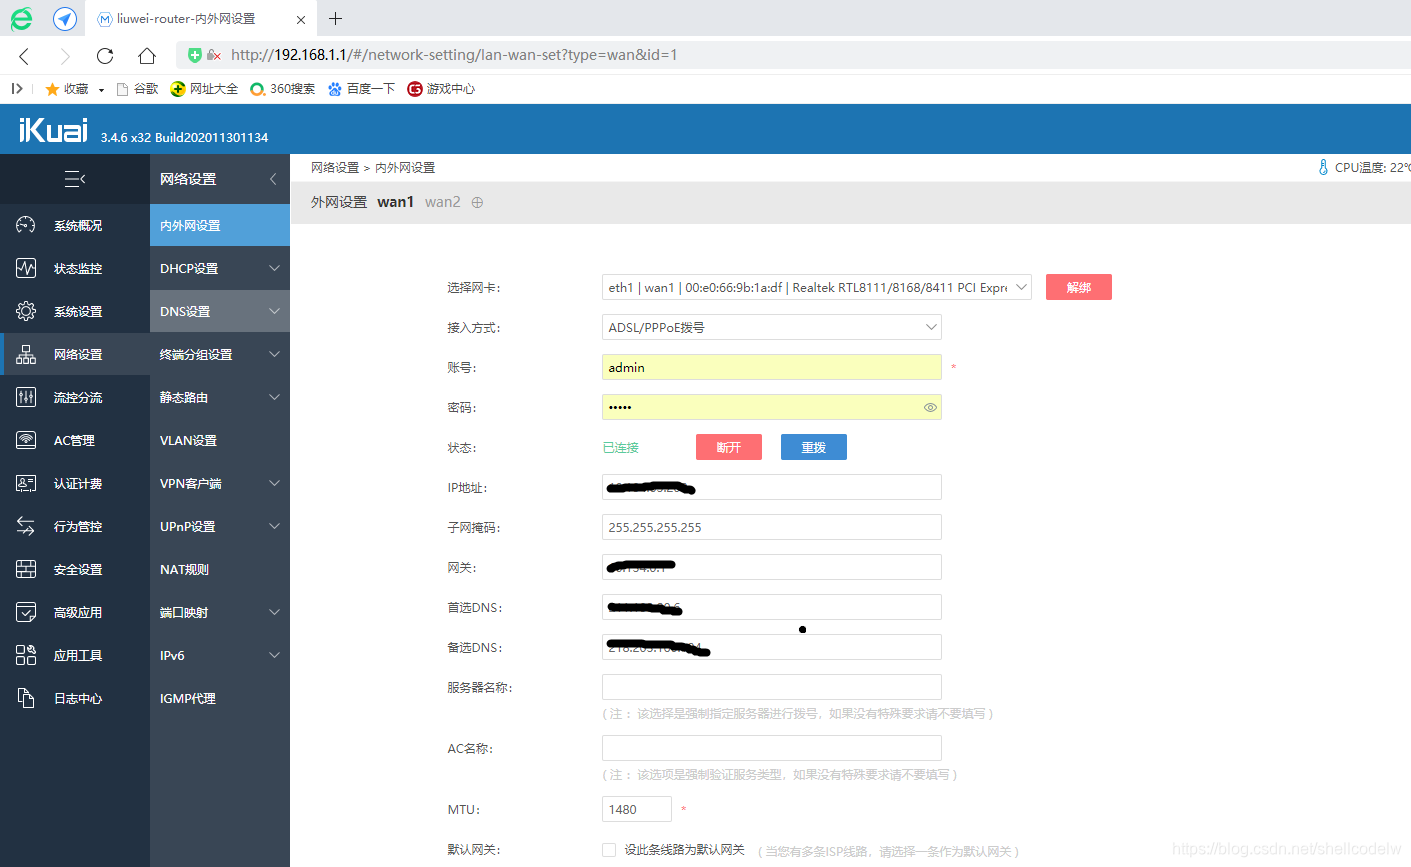Open 状态监控 monitor icon
Image resolution: width=1411 pixels, height=867 pixels.
26,268
